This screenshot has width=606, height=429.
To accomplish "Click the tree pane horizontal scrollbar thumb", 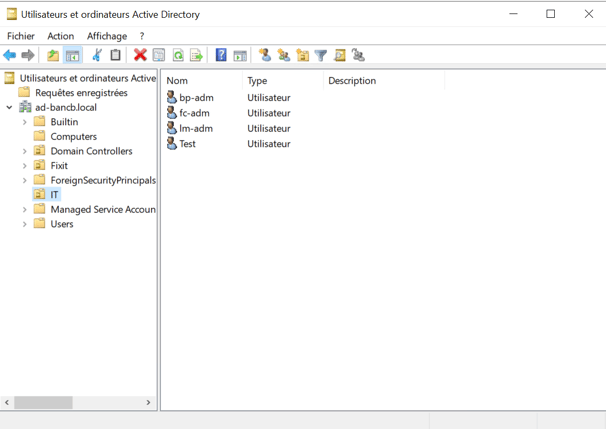I will point(43,402).
